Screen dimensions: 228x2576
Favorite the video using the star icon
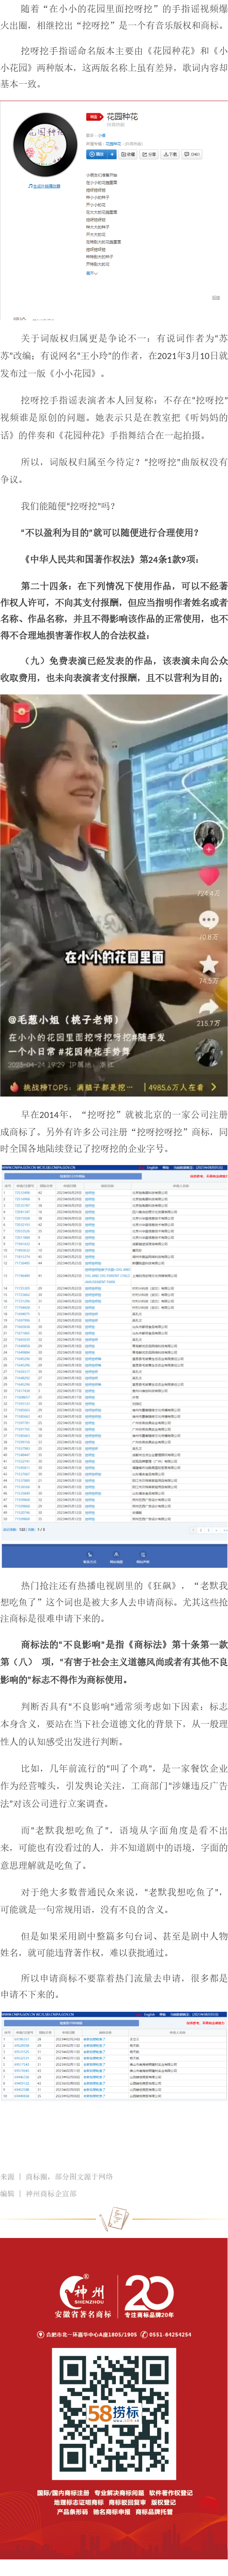208,964
